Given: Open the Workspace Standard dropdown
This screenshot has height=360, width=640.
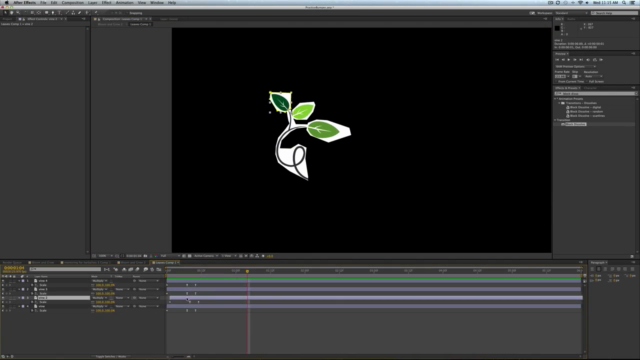Looking at the screenshot, I should pos(571,13).
